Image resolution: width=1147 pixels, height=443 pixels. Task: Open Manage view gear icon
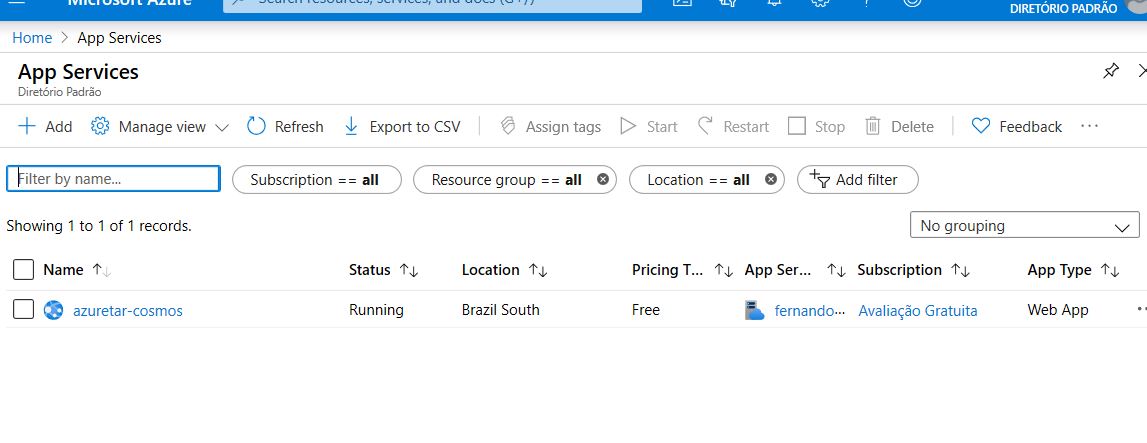coord(99,126)
